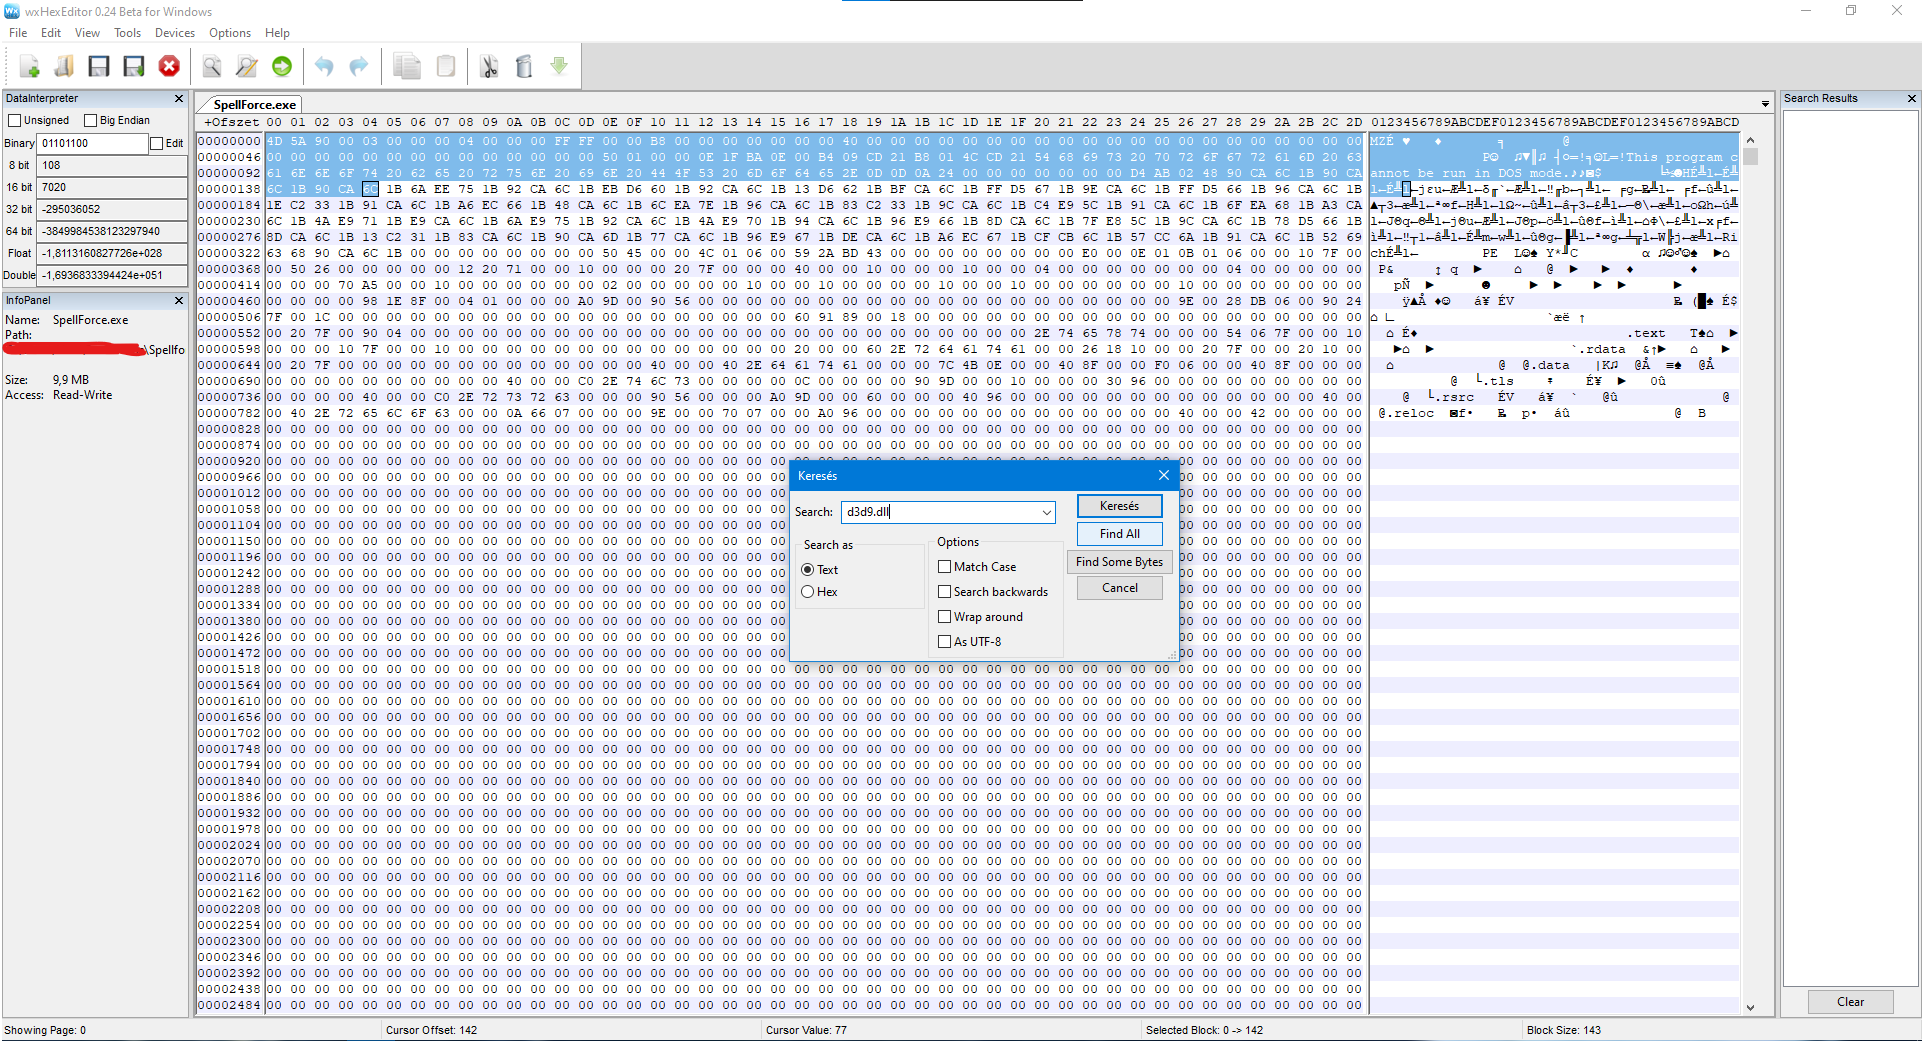Open the Devices menu

pos(175,33)
